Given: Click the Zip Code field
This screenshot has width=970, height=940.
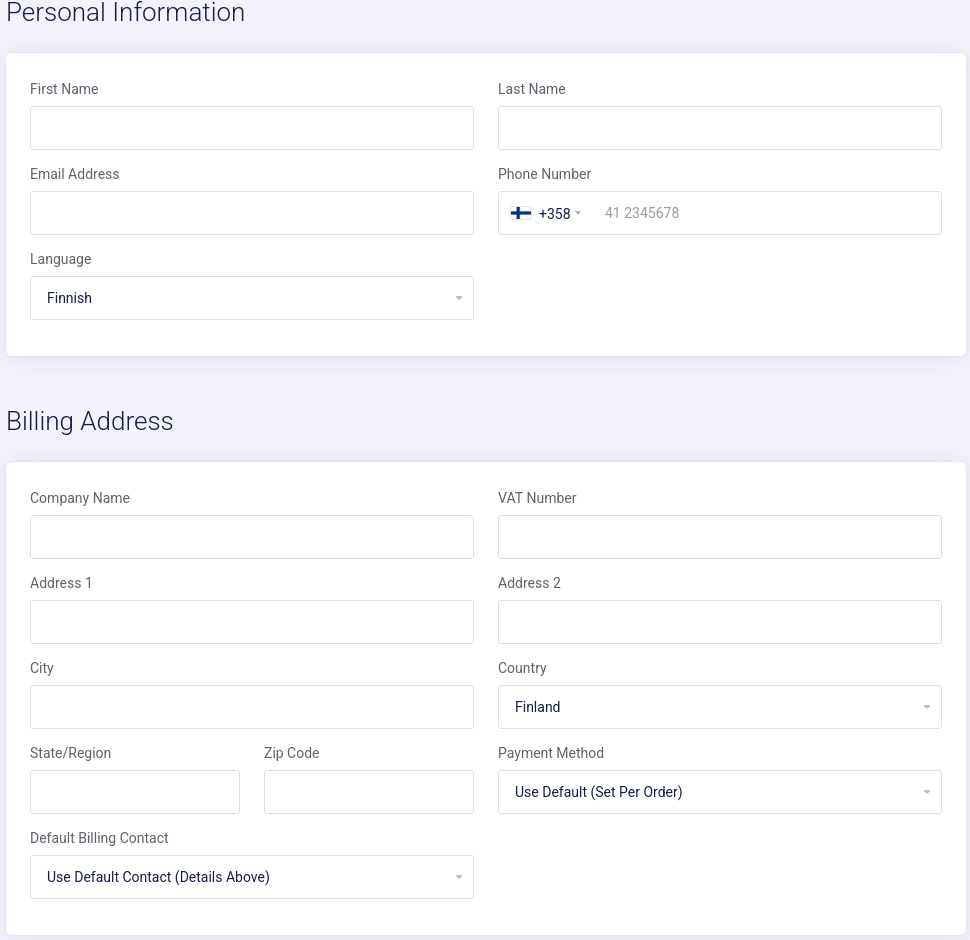Looking at the screenshot, I should (369, 792).
